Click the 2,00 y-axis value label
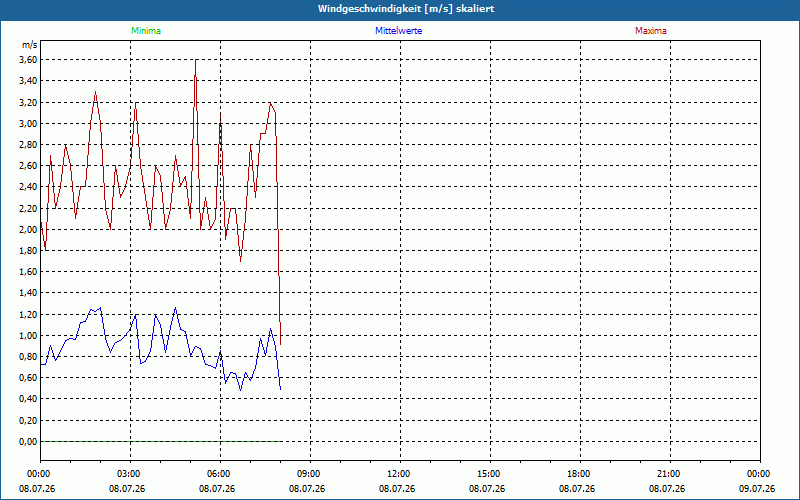 pyautogui.click(x=28, y=230)
